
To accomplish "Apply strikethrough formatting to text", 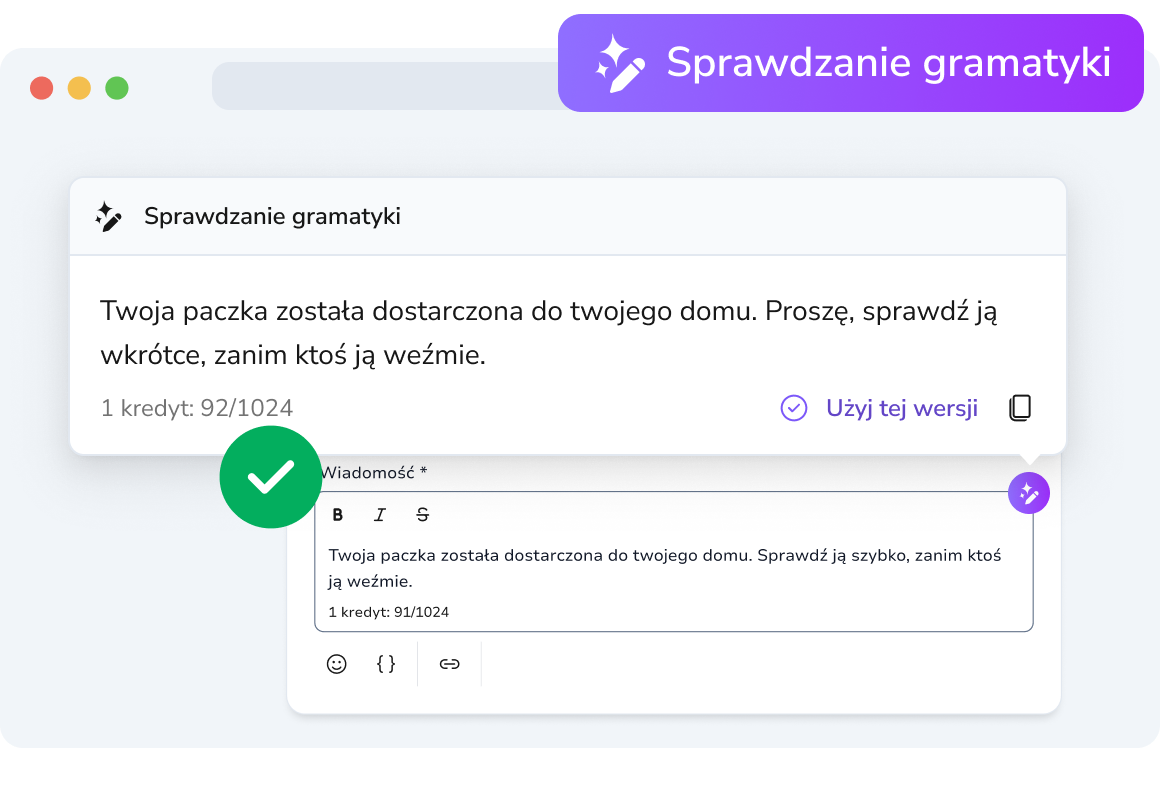I will click(422, 515).
